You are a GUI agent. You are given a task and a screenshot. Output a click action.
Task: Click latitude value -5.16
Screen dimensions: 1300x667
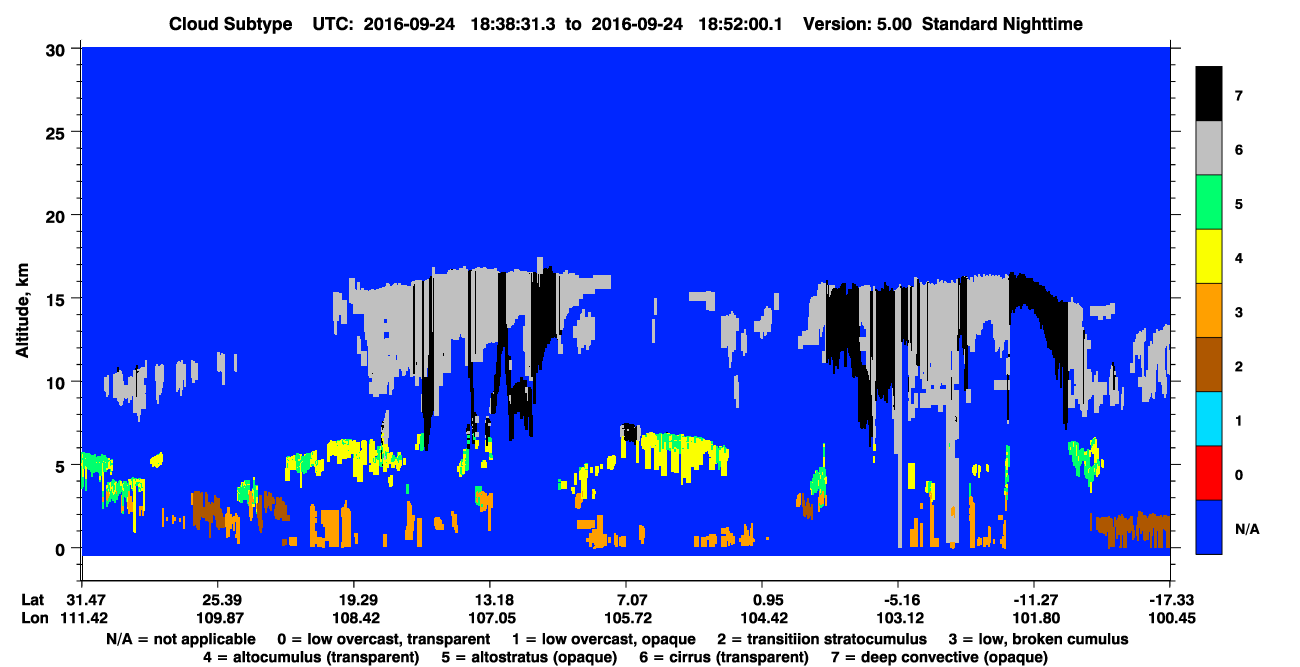[x=897, y=600]
